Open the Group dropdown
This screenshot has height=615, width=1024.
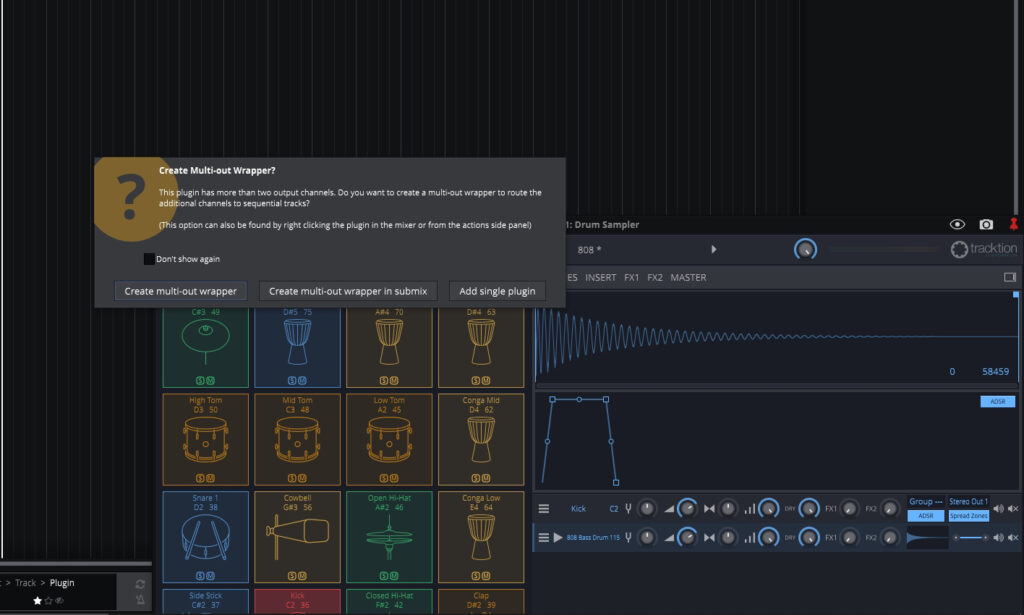[x=925, y=501]
